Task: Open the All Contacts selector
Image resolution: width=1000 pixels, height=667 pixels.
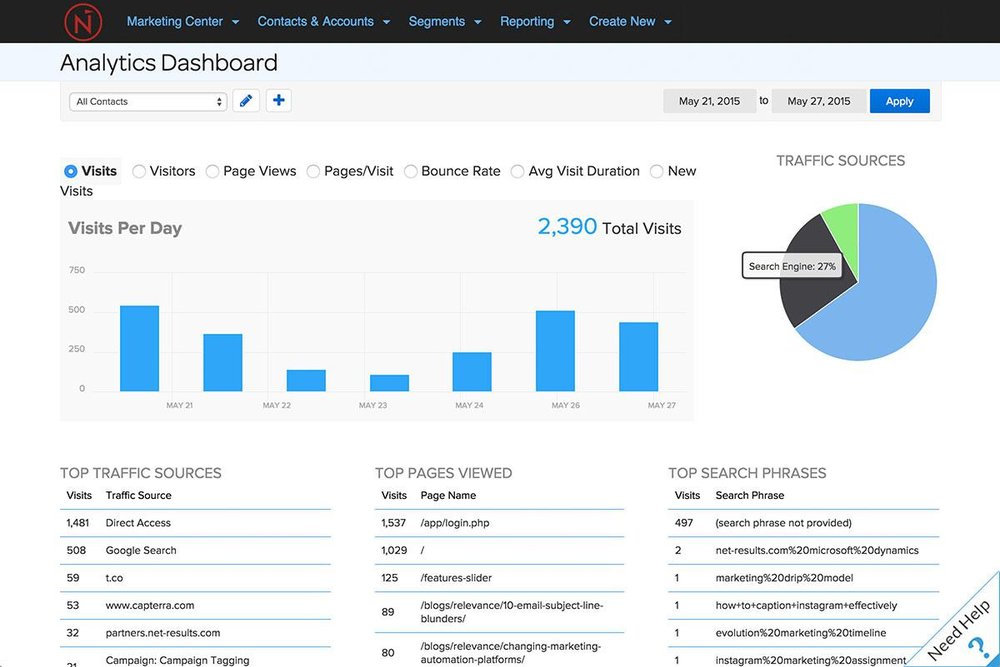Action: point(147,101)
